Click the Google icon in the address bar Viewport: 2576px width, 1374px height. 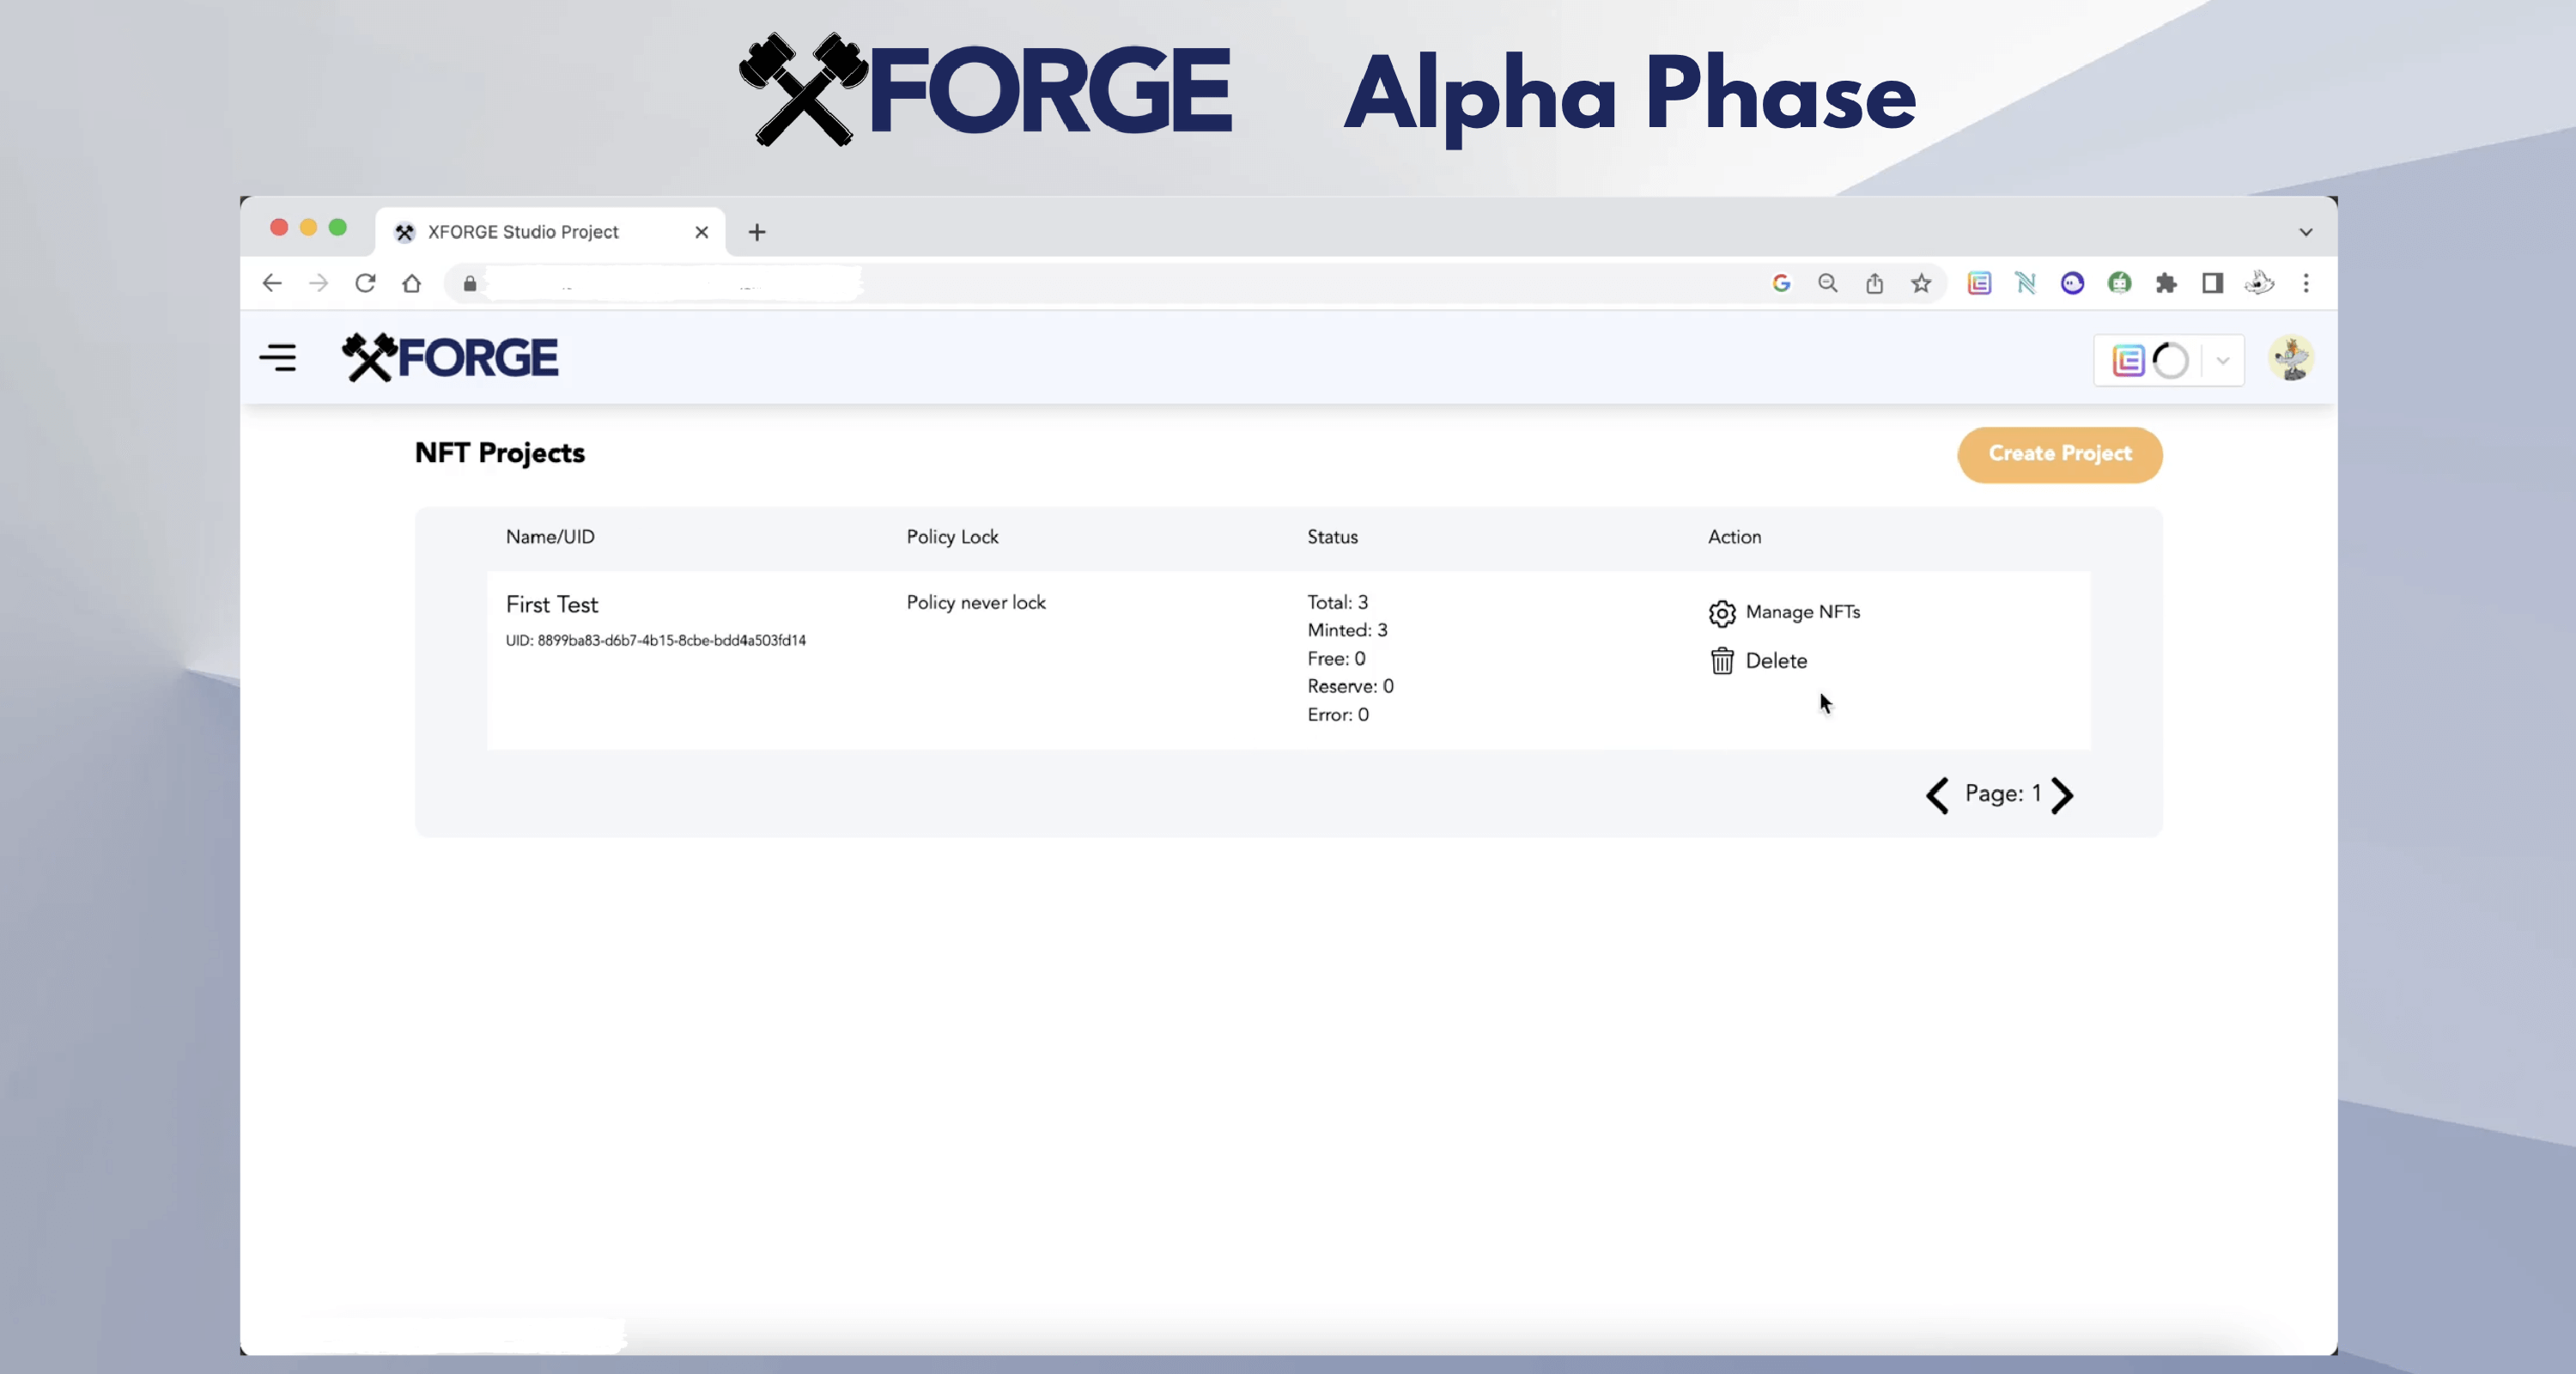pyautogui.click(x=1781, y=284)
